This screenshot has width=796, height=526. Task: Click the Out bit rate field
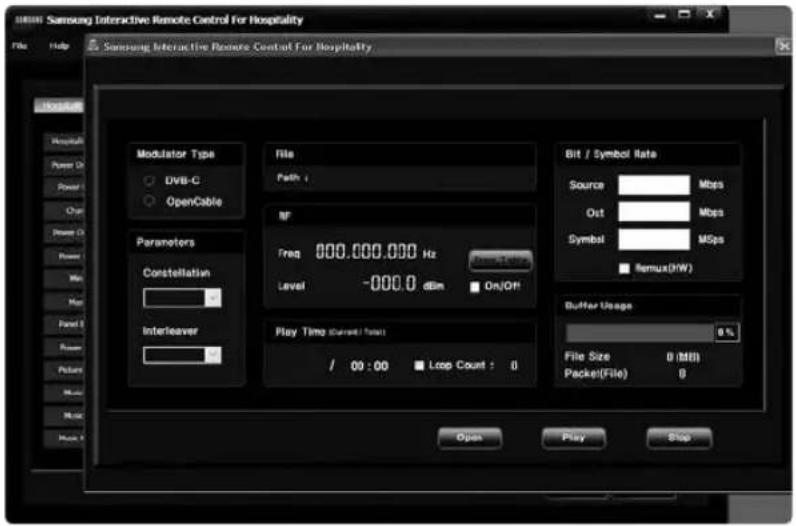coord(654,212)
